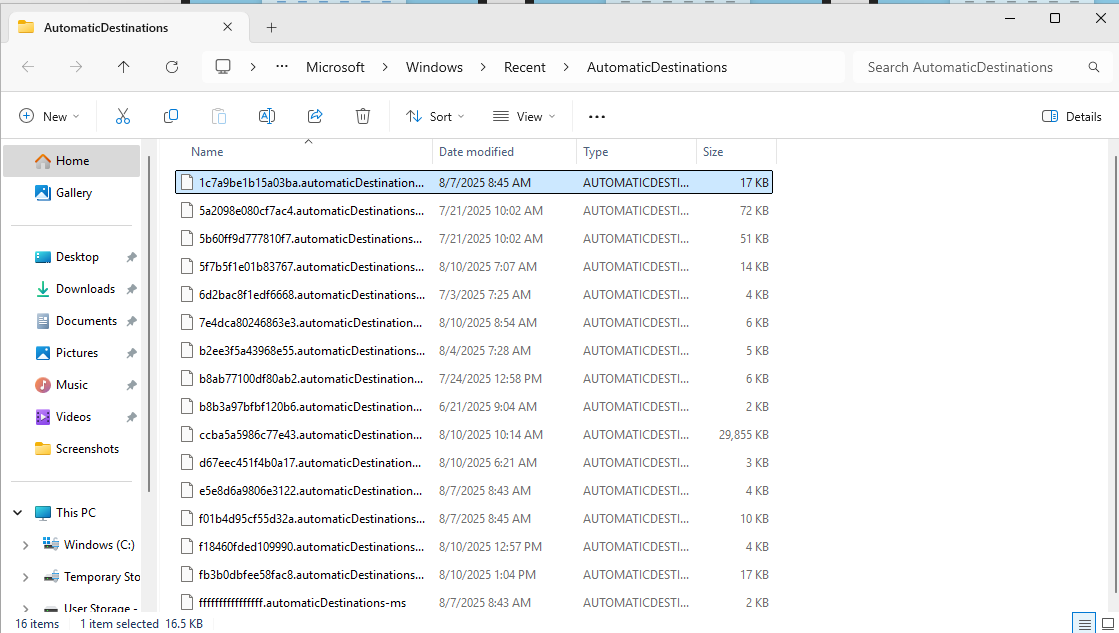Click chevron after Microsoft breadcrumb

385,67
